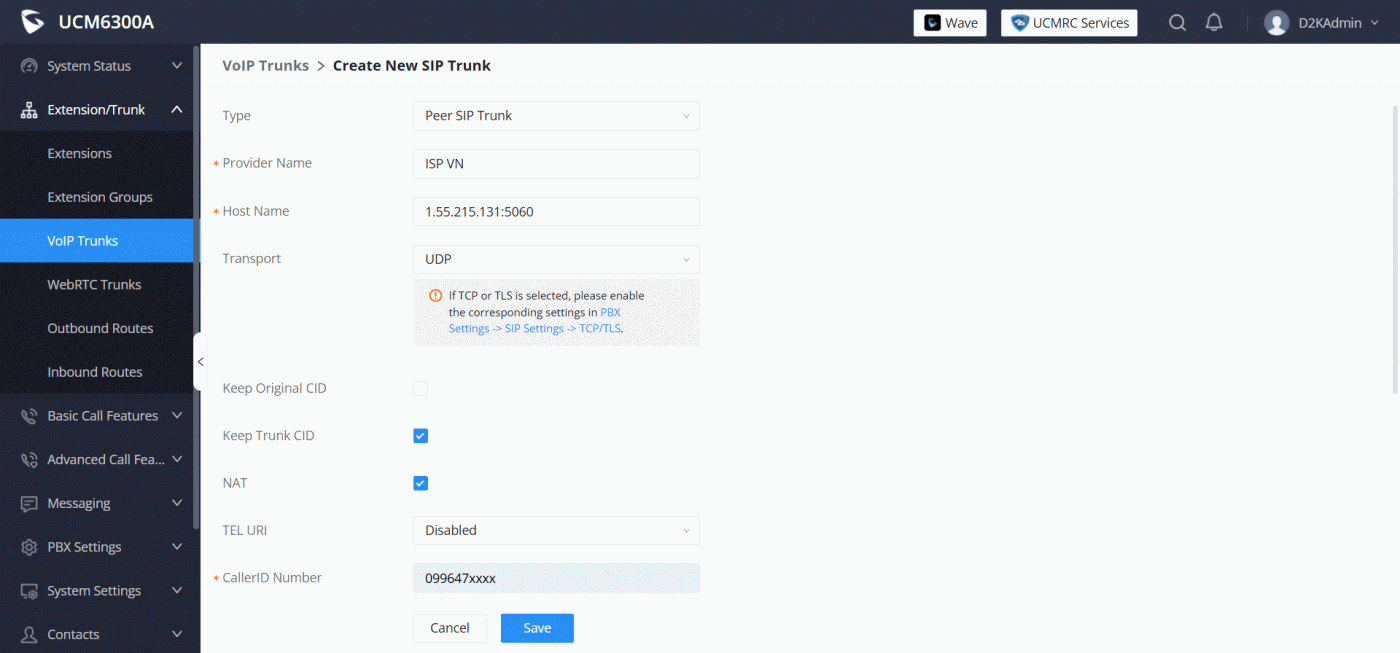Open PBX Settings using its gear icon
The width and height of the screenshot is (1400, 653).
tap(26, 547)
